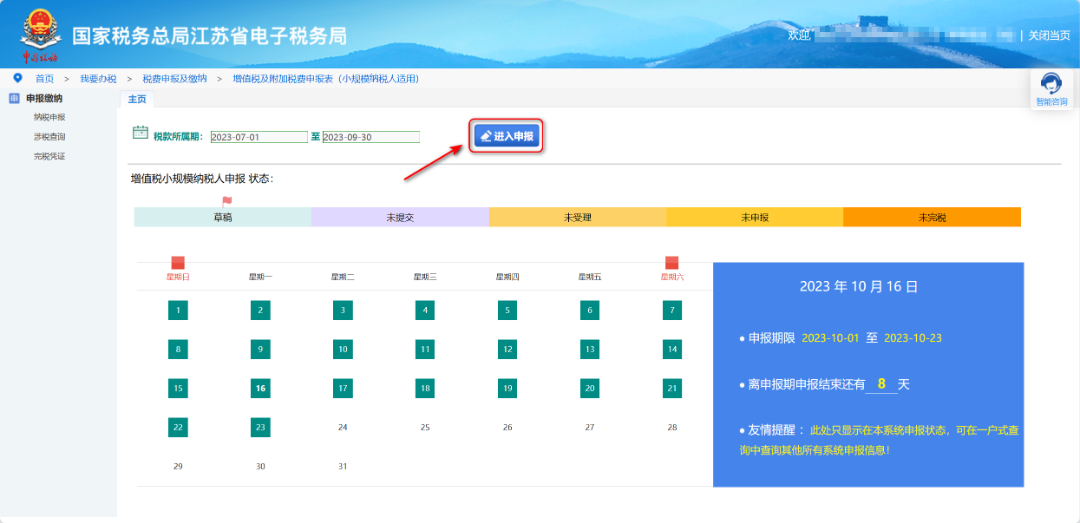This screenshot has height=523, width=1080.
Task: Select calendar day 7
Action: tap(672, 310)
